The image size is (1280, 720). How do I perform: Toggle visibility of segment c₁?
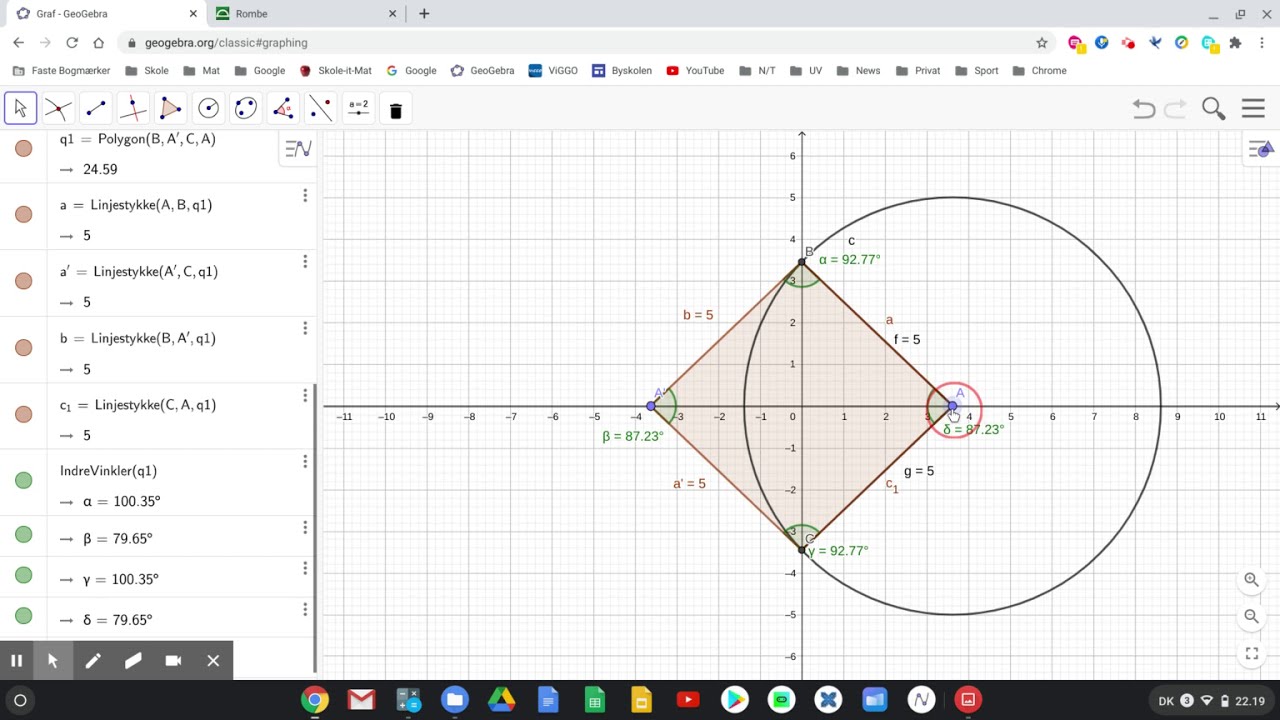pos(24,414)
